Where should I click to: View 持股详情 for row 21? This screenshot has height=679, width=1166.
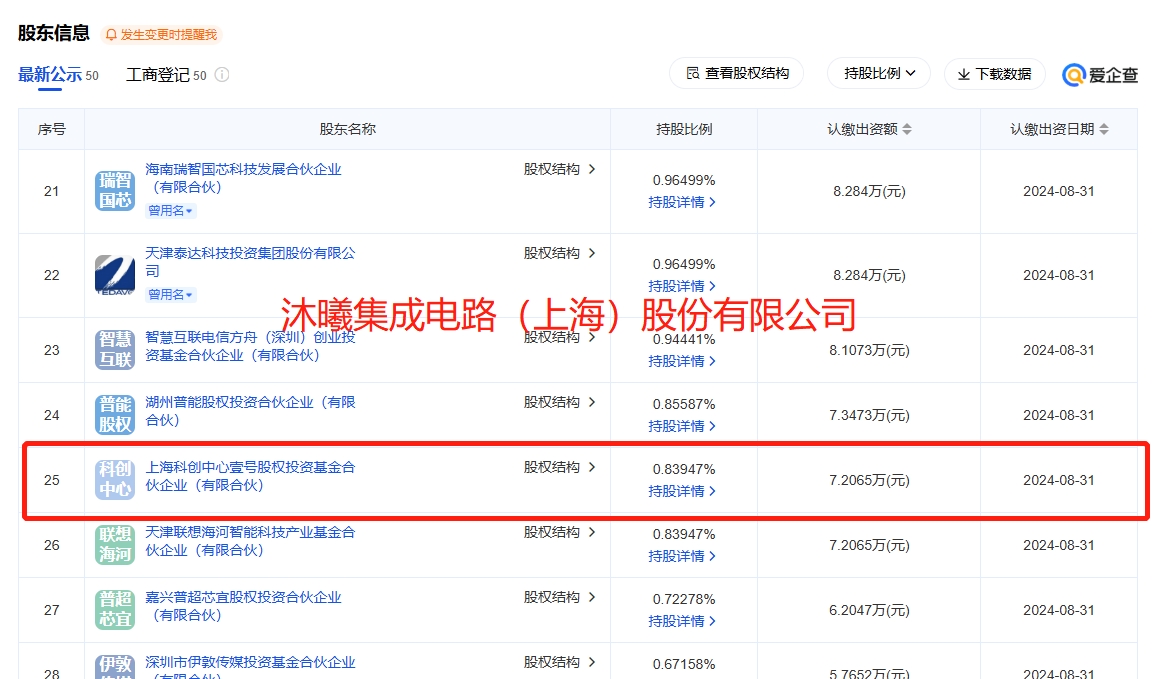tap(682, 202)
